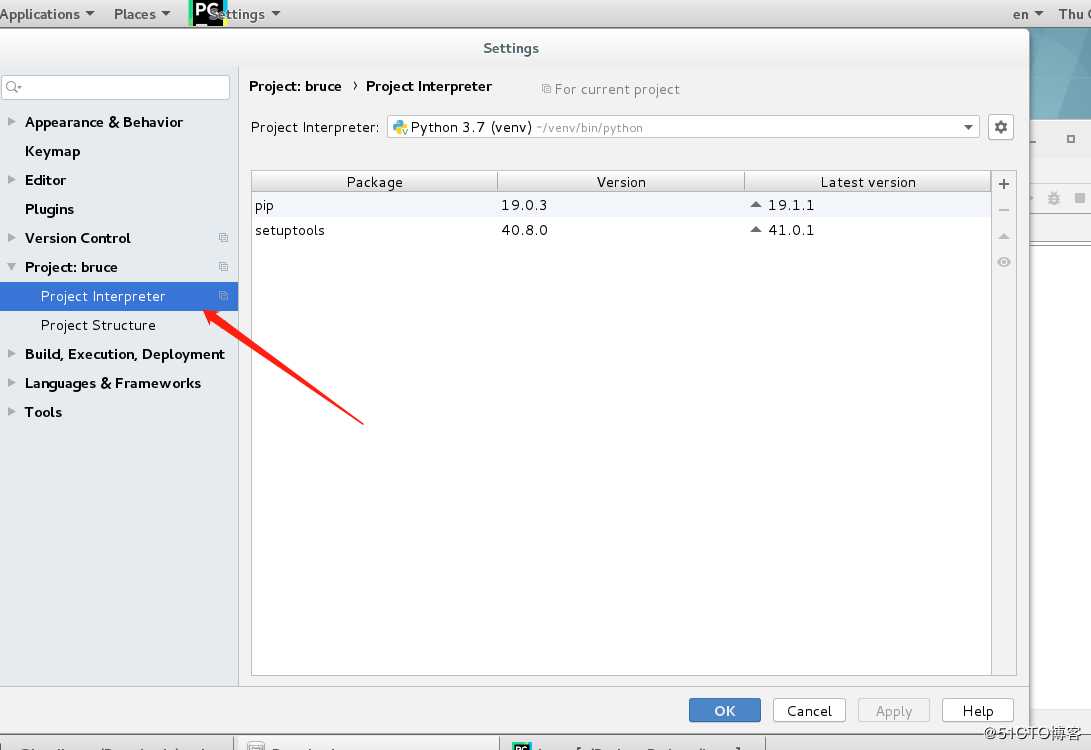Viewport: 1091px width, 750px height.
Task: Collapse the Project: bruce section
Action: point(11,267)
